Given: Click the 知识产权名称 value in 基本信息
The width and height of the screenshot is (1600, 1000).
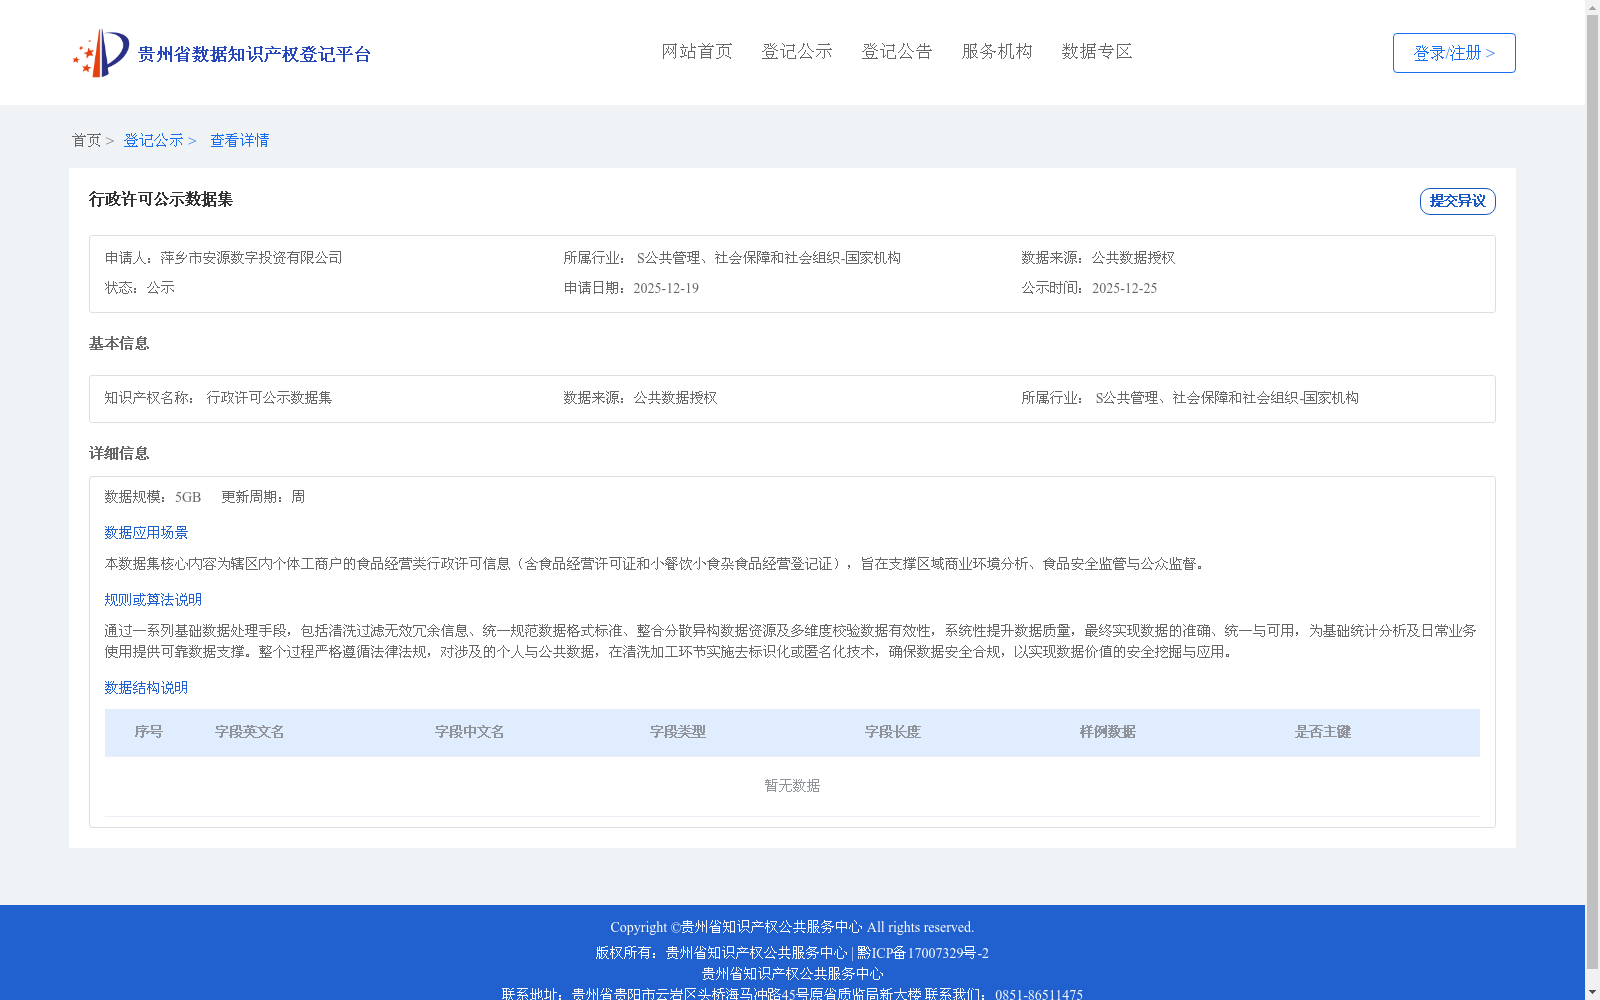Looking at the screenshot, I should pyautogui.click(x=269, y=398).
